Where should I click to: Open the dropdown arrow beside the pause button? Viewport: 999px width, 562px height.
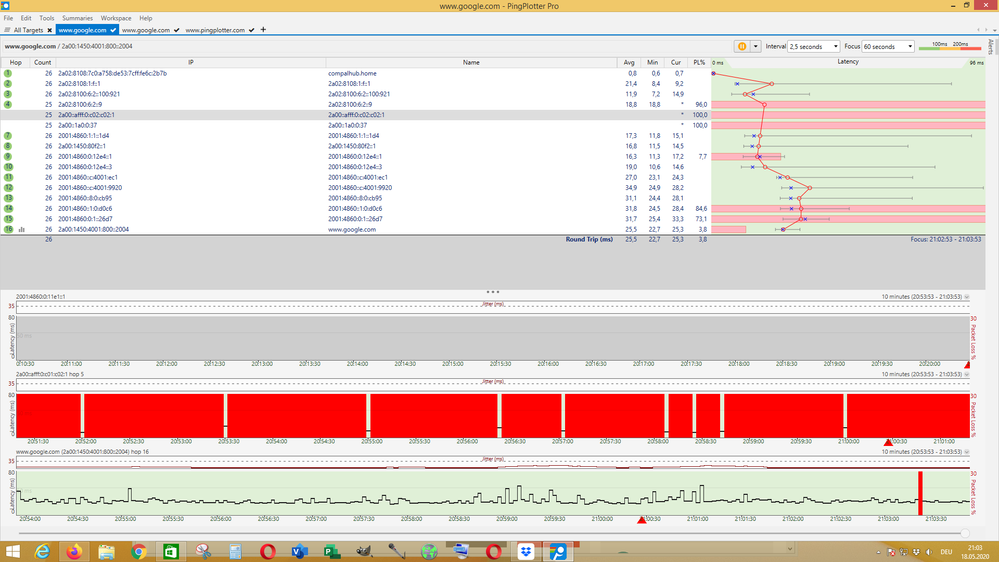tap(756, 46)
